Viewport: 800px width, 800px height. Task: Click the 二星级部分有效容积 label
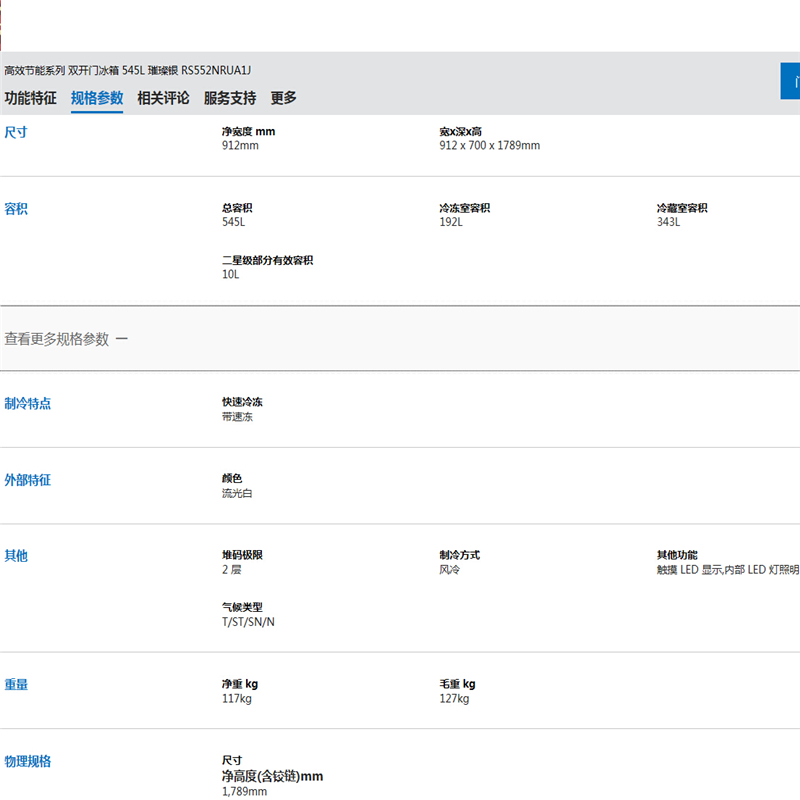[268, 260]
